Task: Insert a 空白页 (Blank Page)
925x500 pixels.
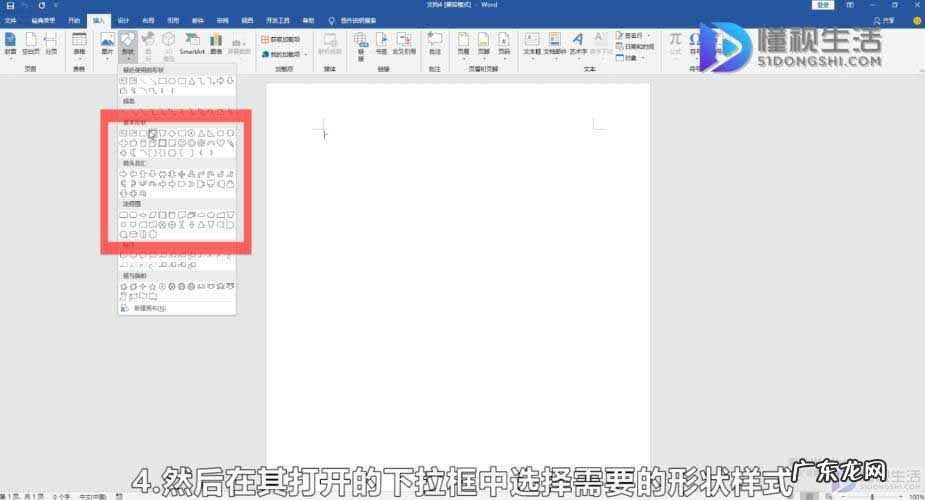Action: point(31,44)
